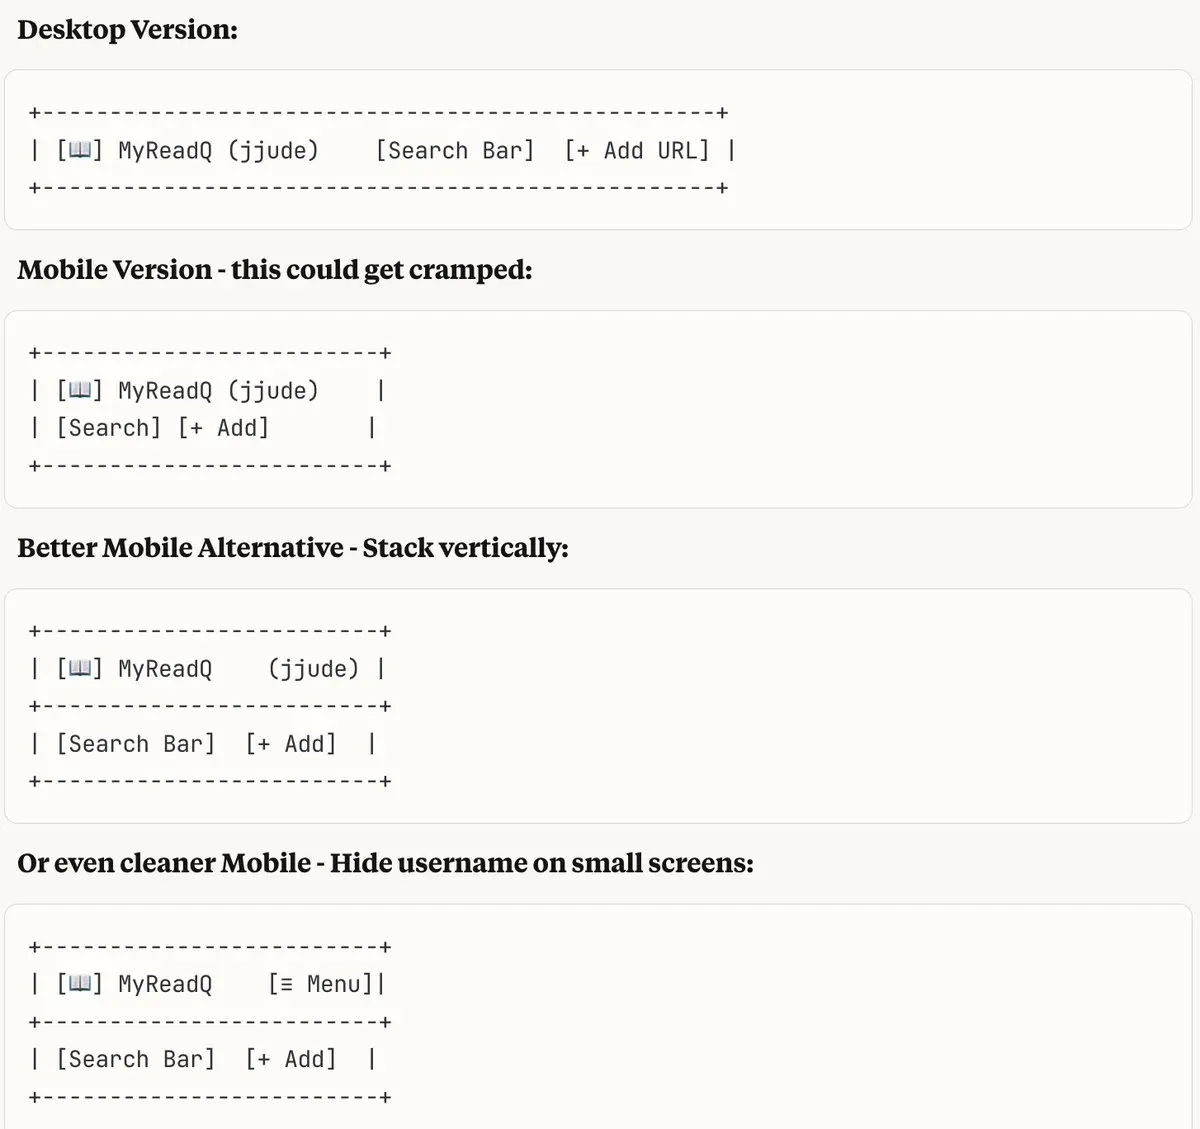Click the "Desktop Version:" heading

coord(128,30)
